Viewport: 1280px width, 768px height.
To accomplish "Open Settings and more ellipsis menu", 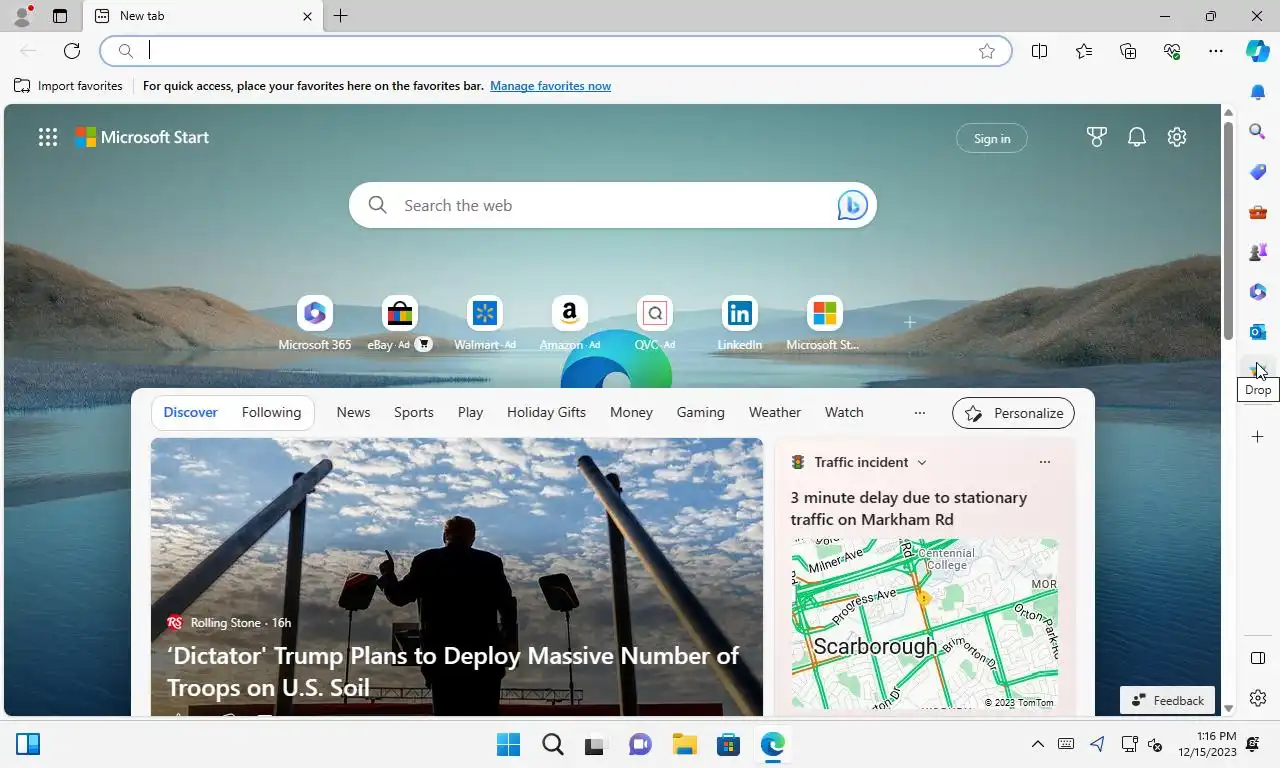I will coord(1216,51).
